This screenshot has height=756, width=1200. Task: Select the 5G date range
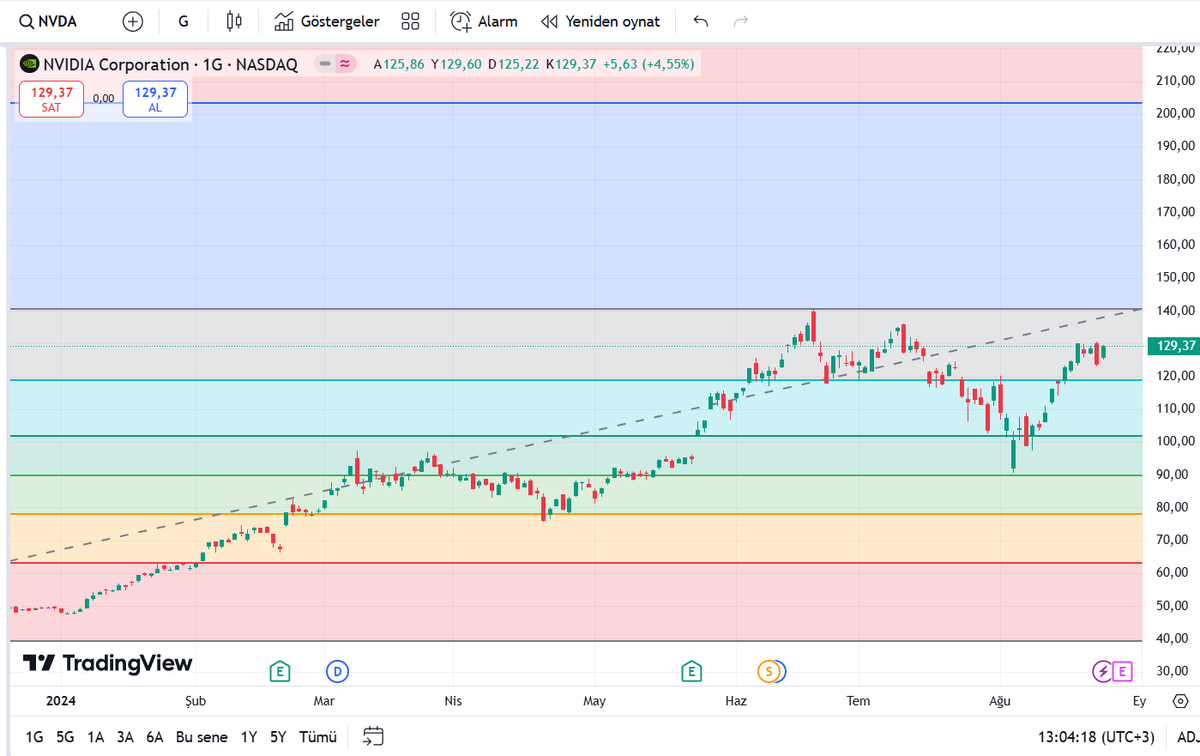tap(65, 737)
